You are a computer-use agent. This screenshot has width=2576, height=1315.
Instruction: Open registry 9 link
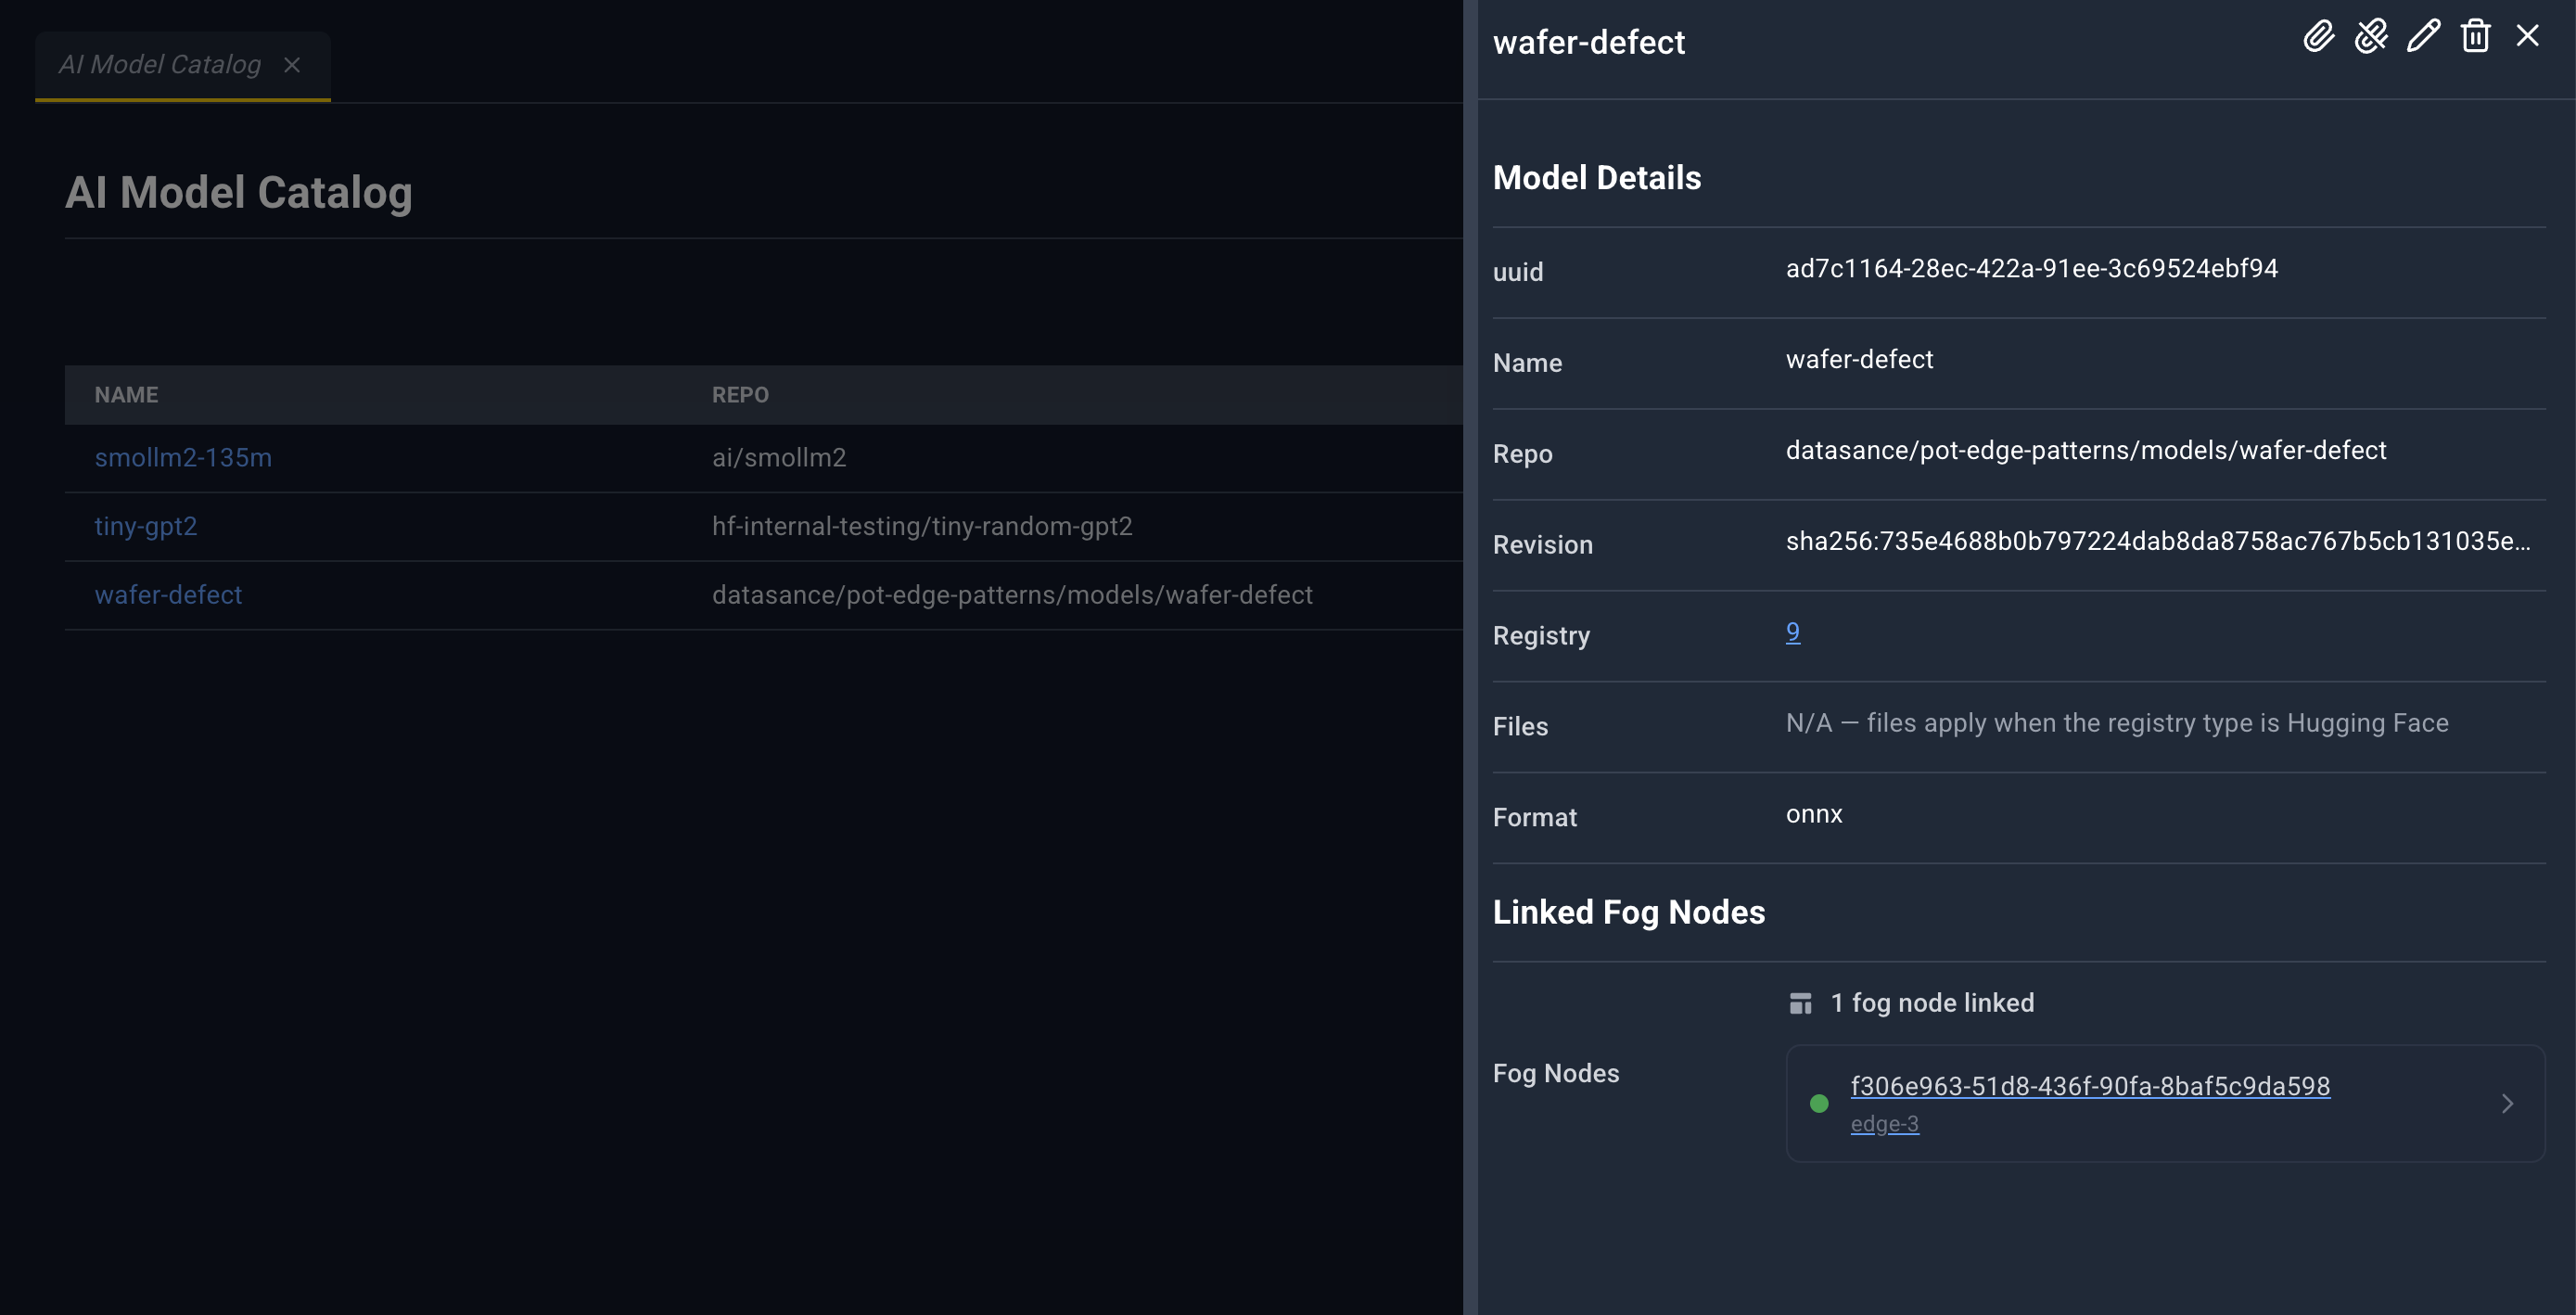click(x=1792, y=632)
